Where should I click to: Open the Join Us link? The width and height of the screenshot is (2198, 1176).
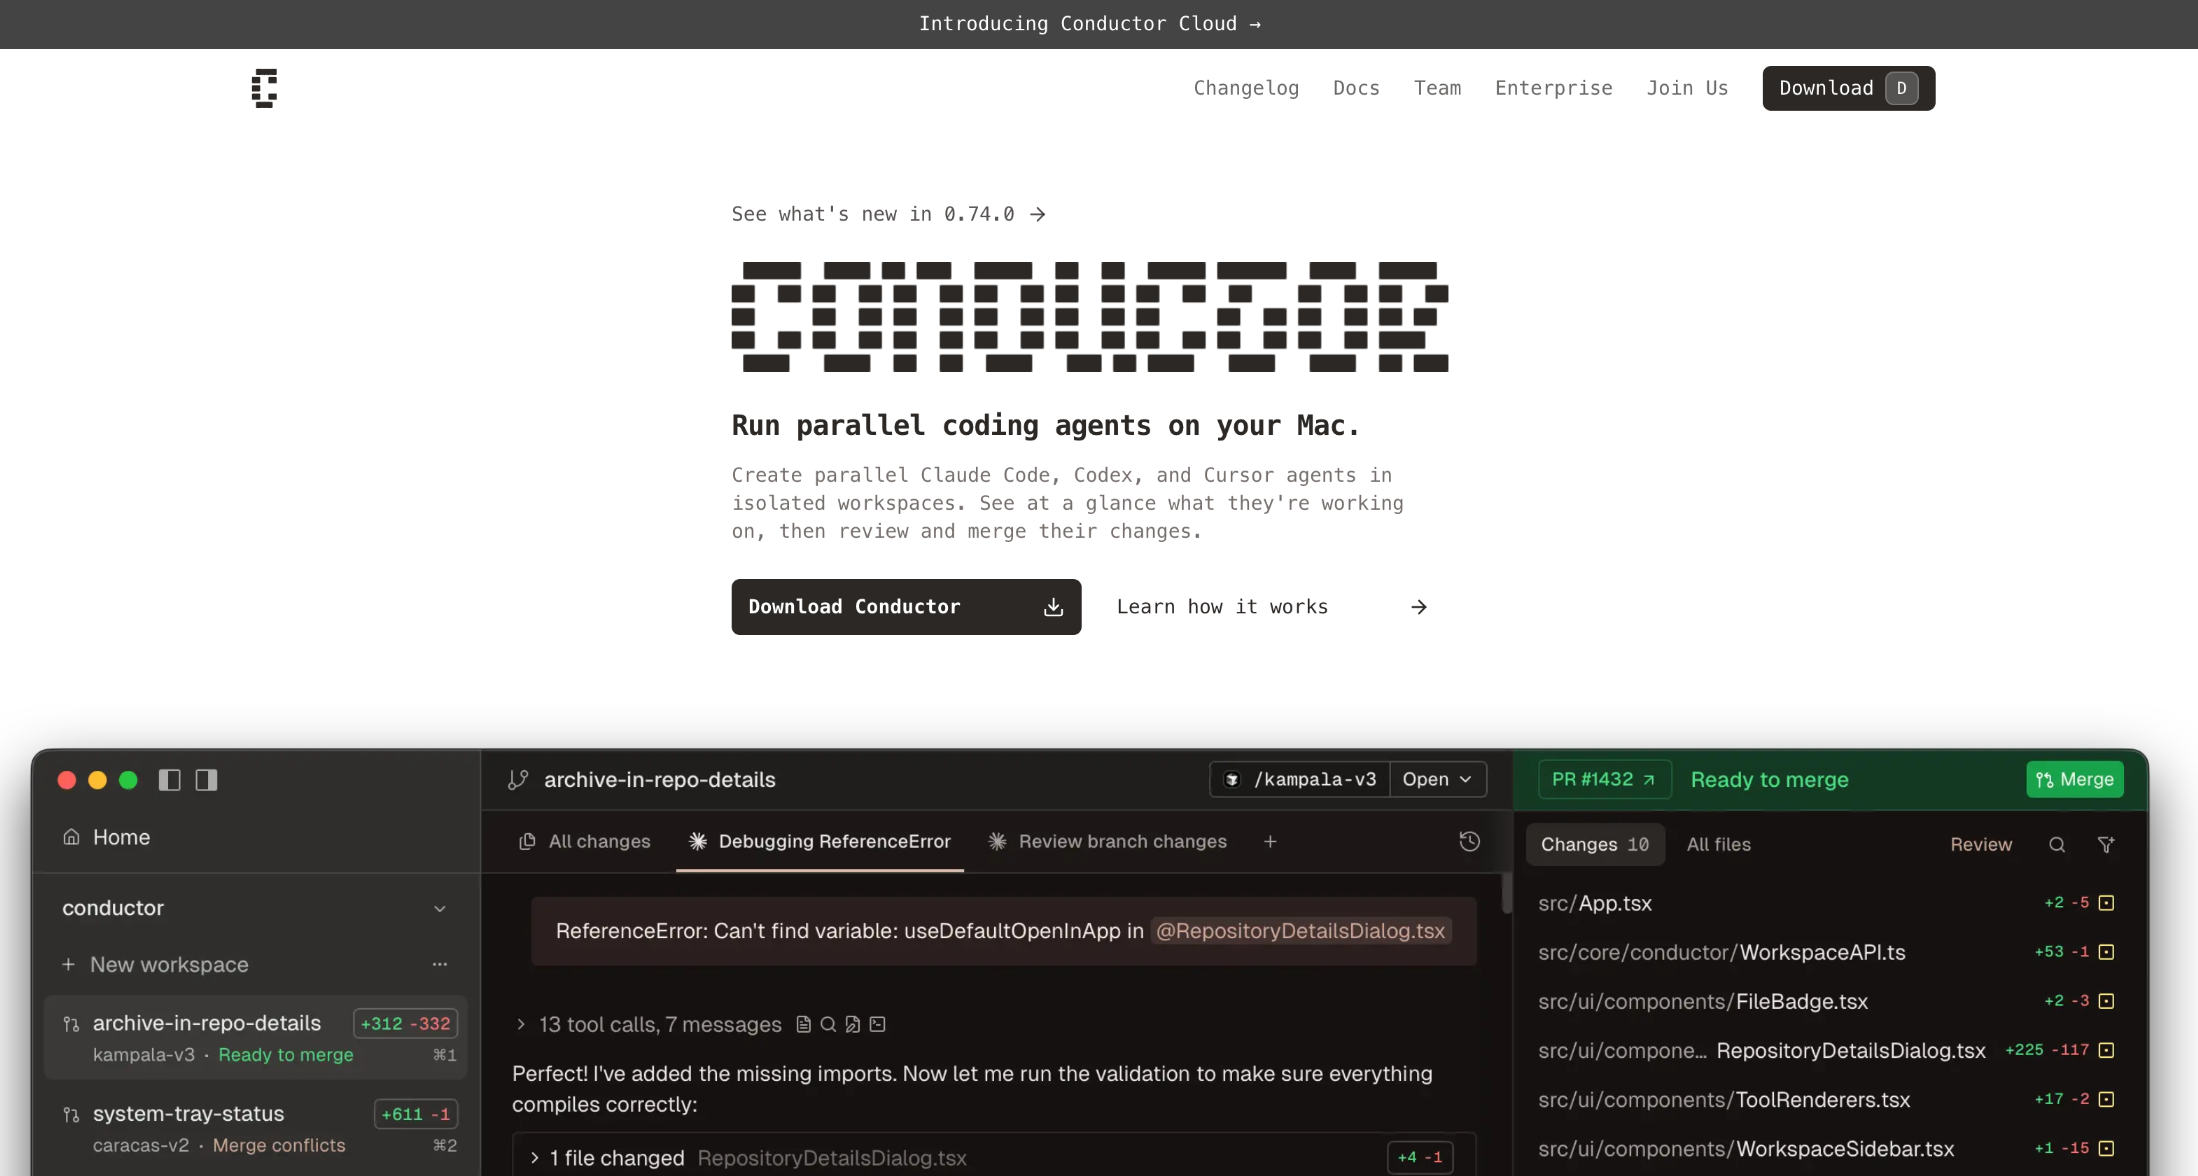1687,88
